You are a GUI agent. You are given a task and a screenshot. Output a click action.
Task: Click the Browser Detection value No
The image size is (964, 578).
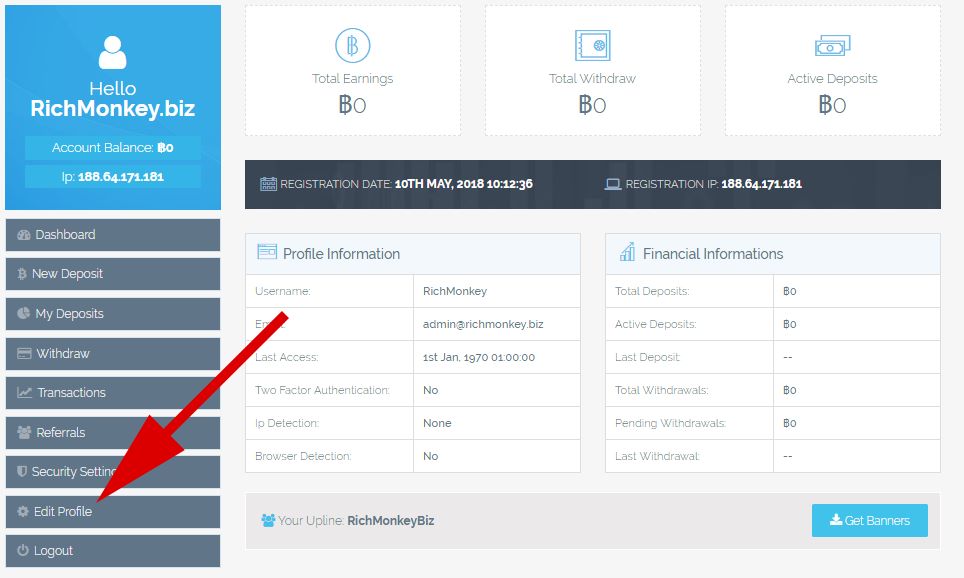430,456
